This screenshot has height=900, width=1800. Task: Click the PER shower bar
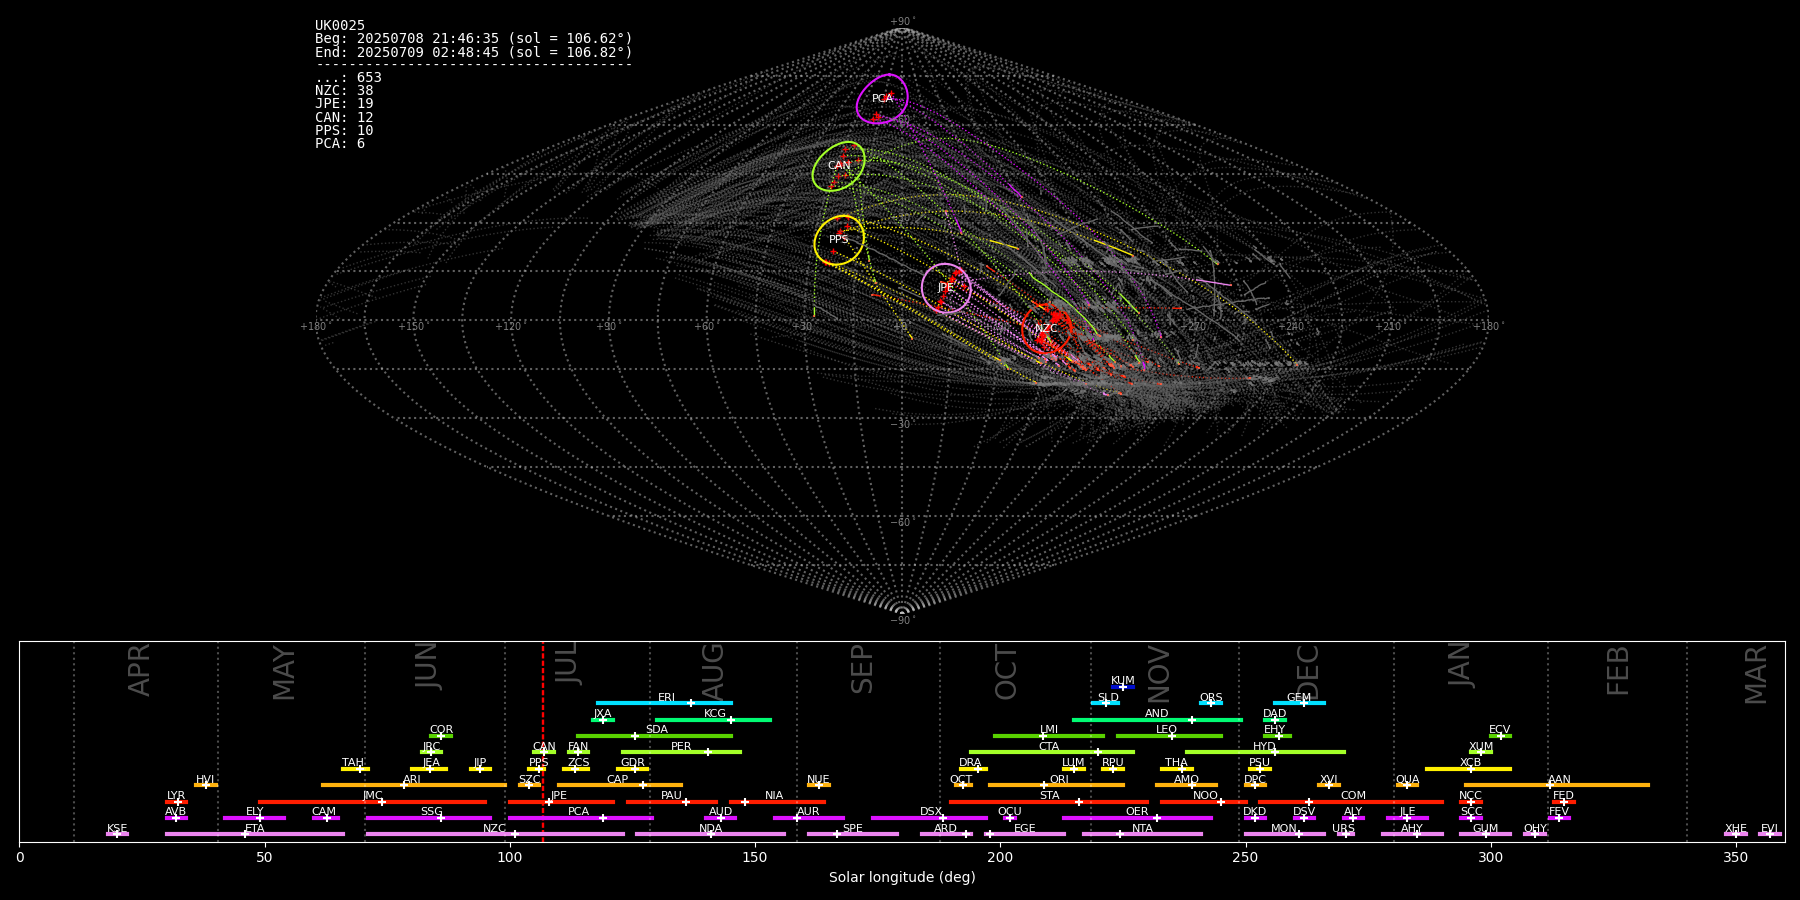tap(681, 752)
